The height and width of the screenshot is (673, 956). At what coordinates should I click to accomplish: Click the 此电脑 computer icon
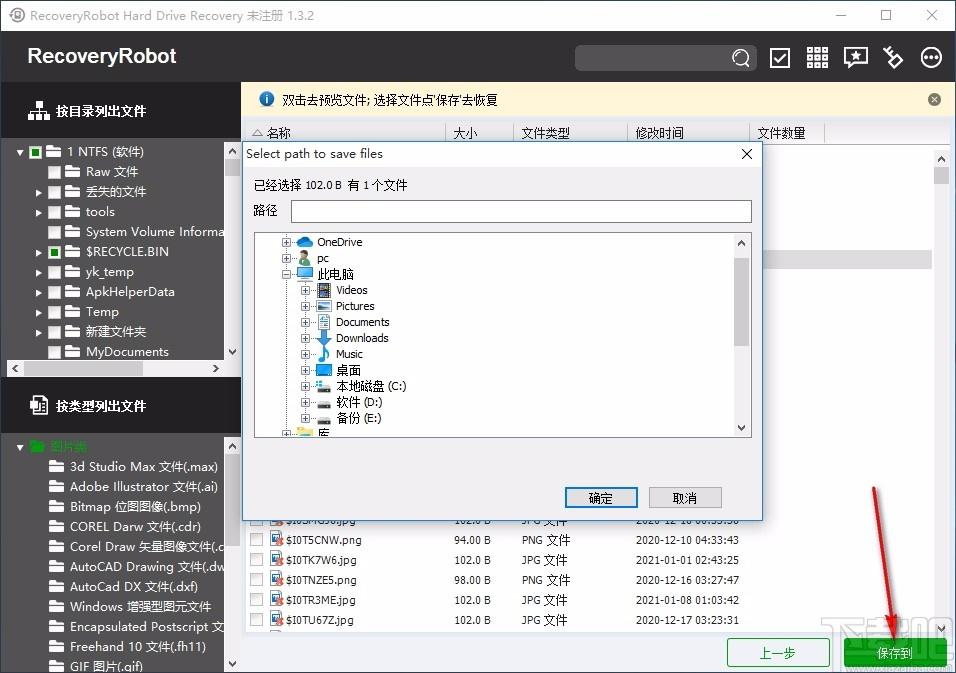(305, 274)
